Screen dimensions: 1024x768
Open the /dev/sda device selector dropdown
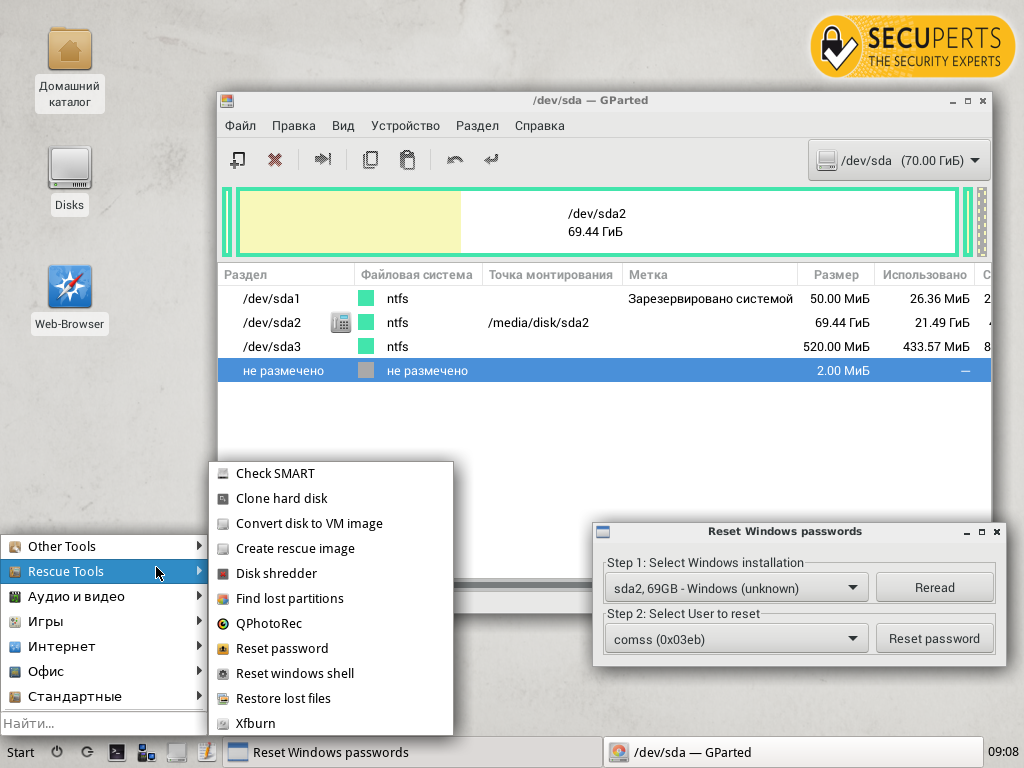point(899,160)
